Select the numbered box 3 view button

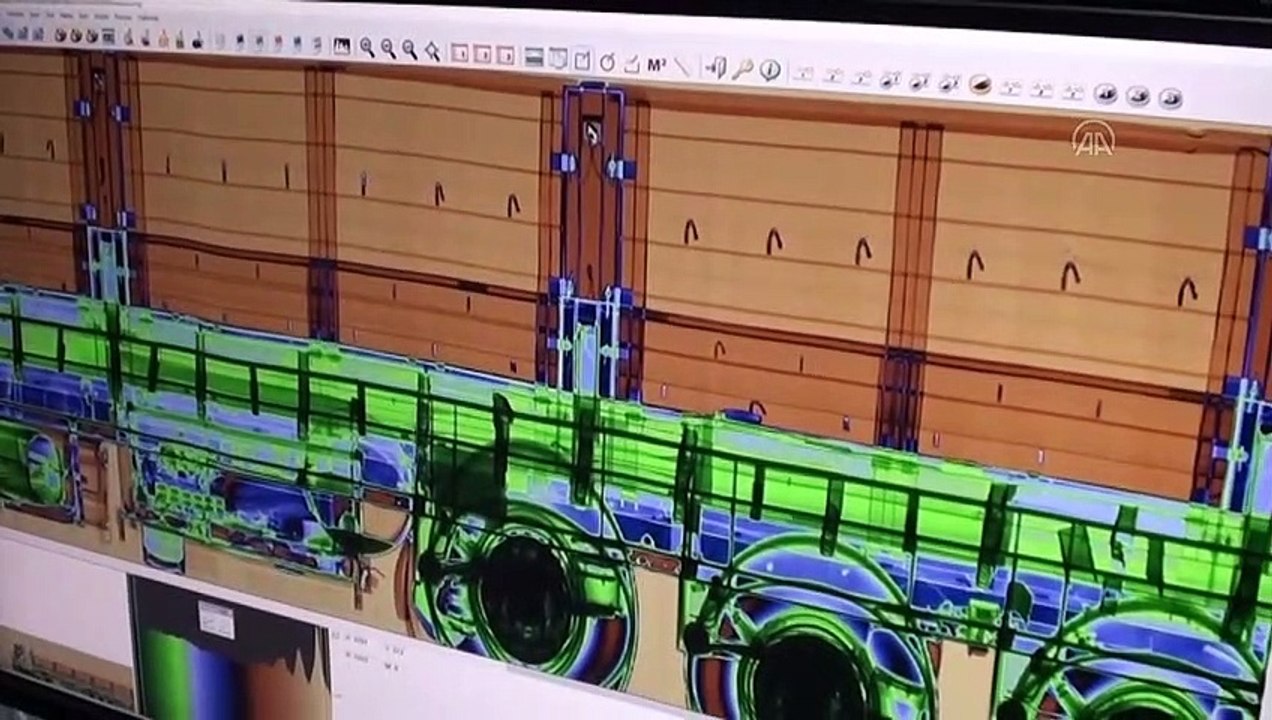(506, 54)
